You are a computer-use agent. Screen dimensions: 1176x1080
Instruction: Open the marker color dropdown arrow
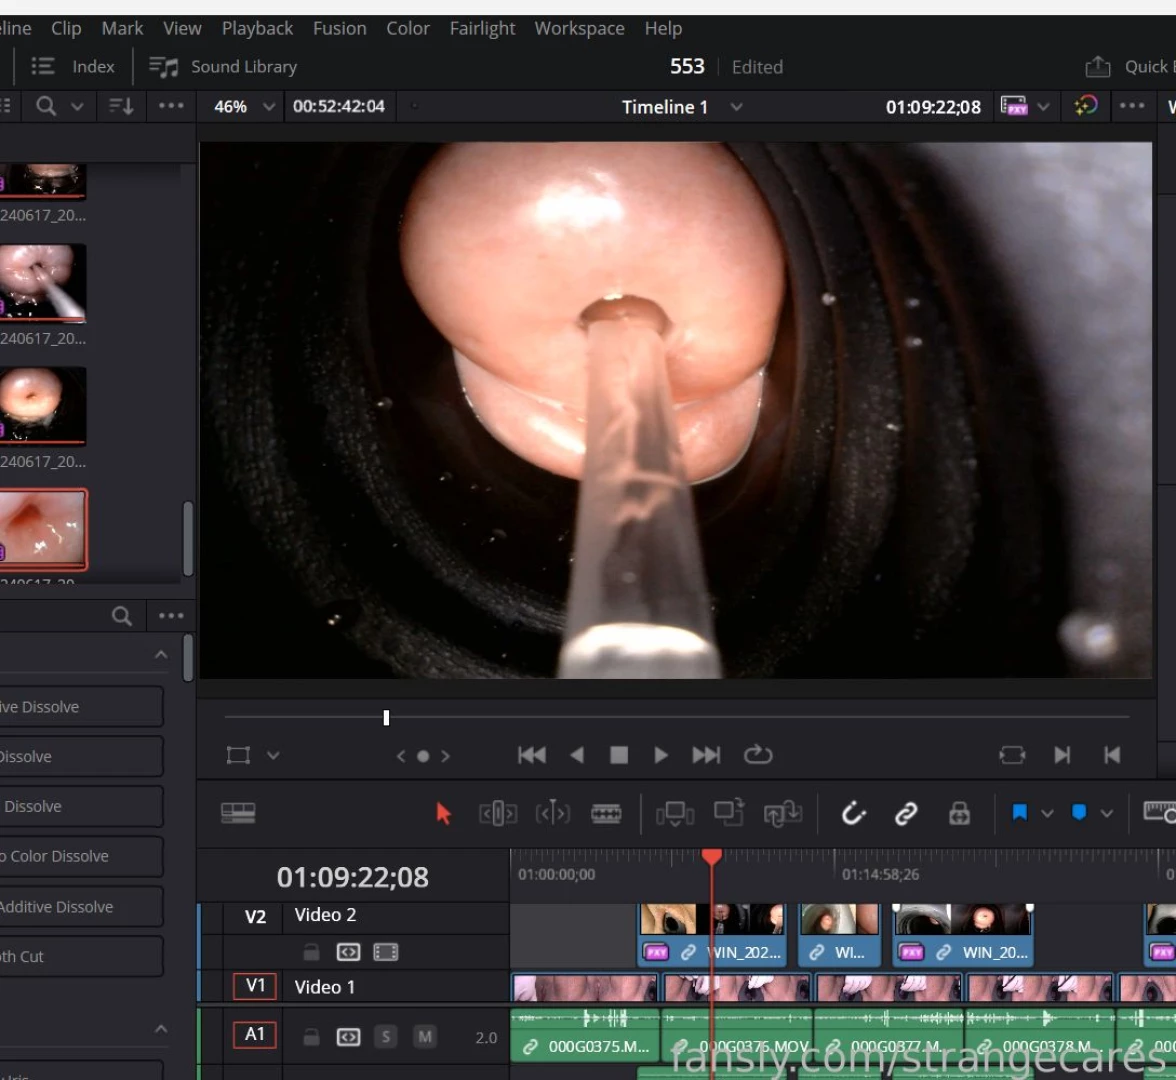[x=1107, y=813]
